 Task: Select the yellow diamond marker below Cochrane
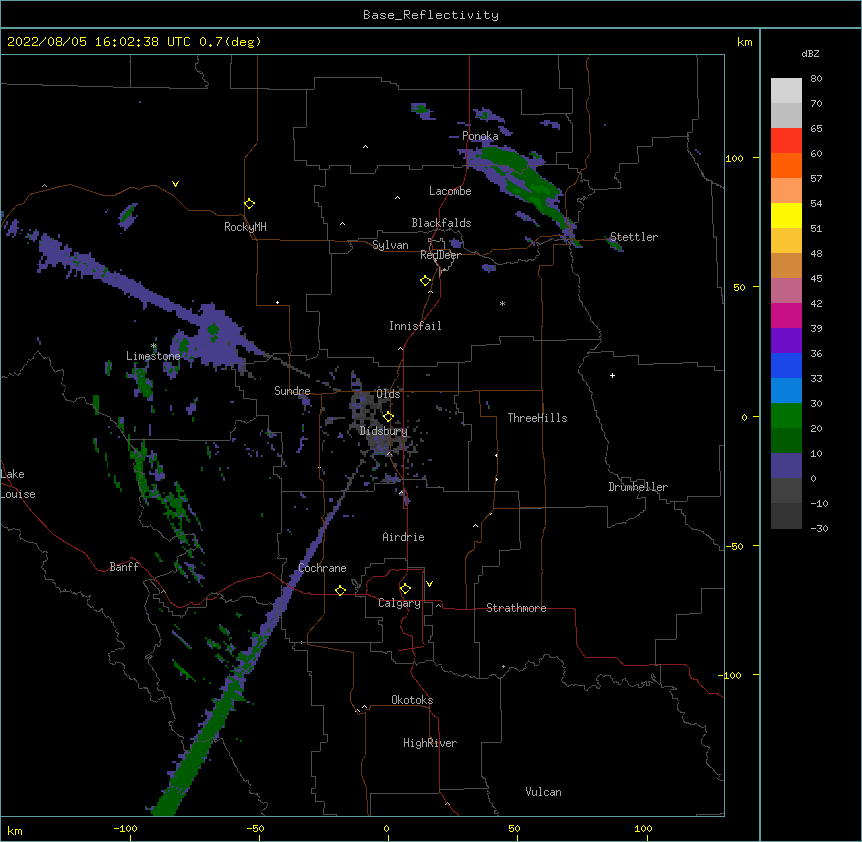(340, 590)
